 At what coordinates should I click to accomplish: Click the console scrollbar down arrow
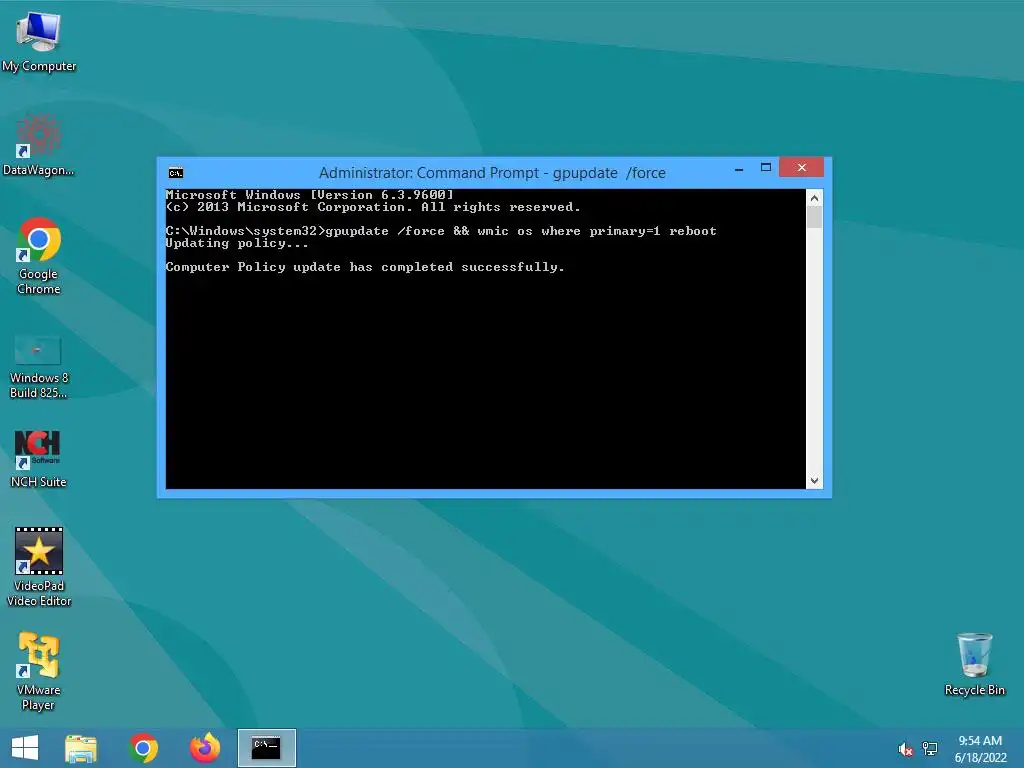point(814,481)
